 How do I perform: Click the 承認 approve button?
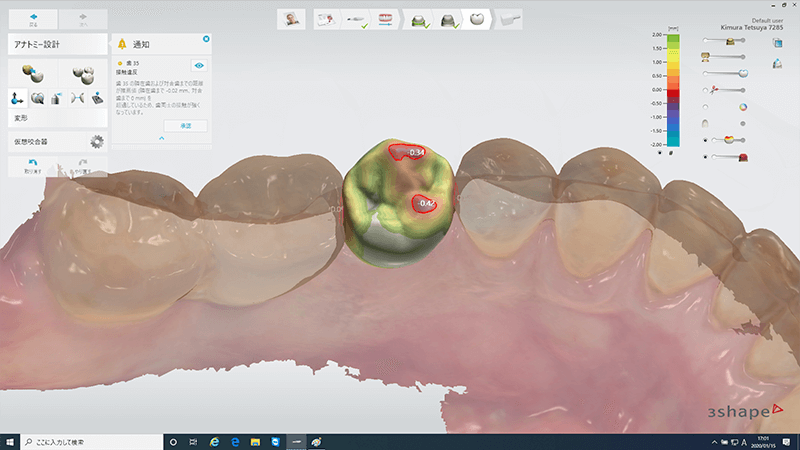click(185, 125)
